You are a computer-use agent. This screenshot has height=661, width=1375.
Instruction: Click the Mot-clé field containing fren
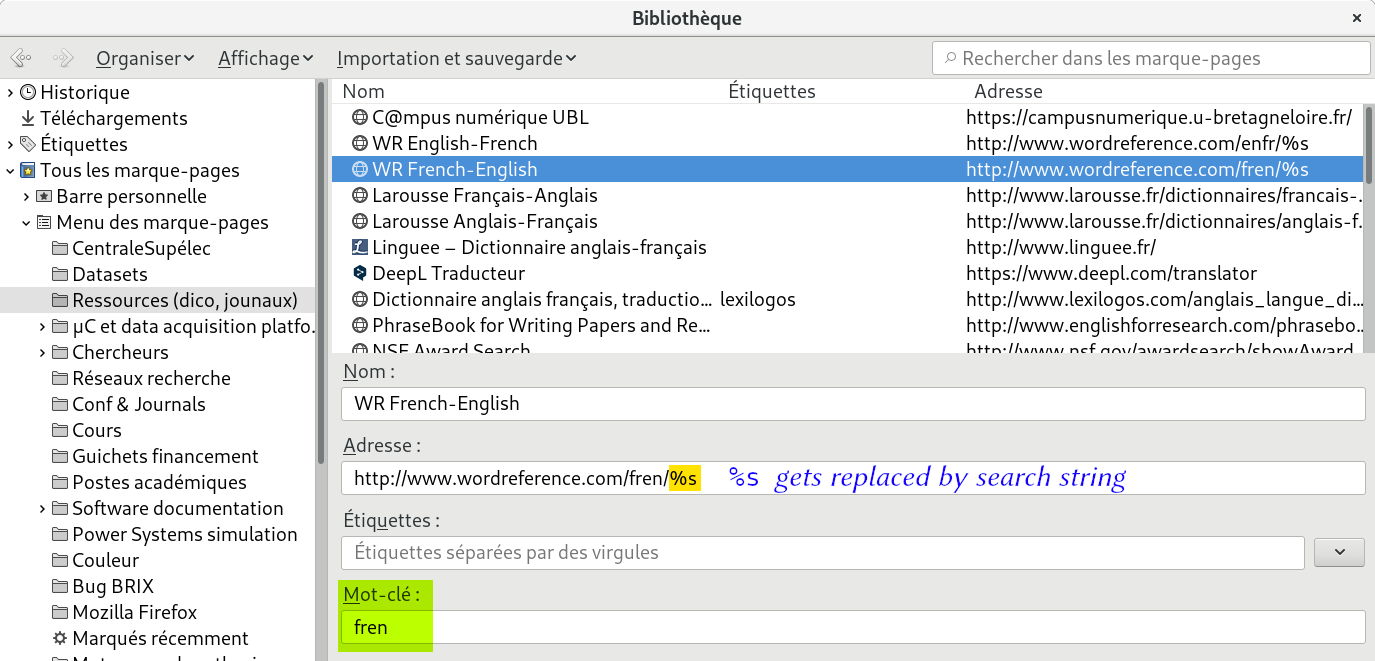point(853,627)
